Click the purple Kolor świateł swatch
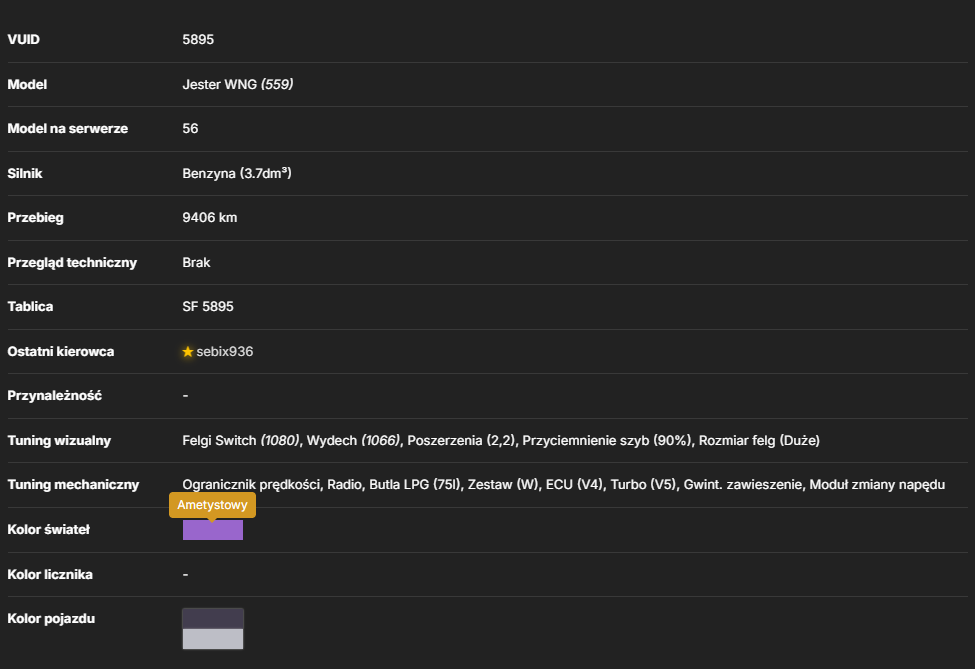The image size is (975, 669). click(213, 530)
